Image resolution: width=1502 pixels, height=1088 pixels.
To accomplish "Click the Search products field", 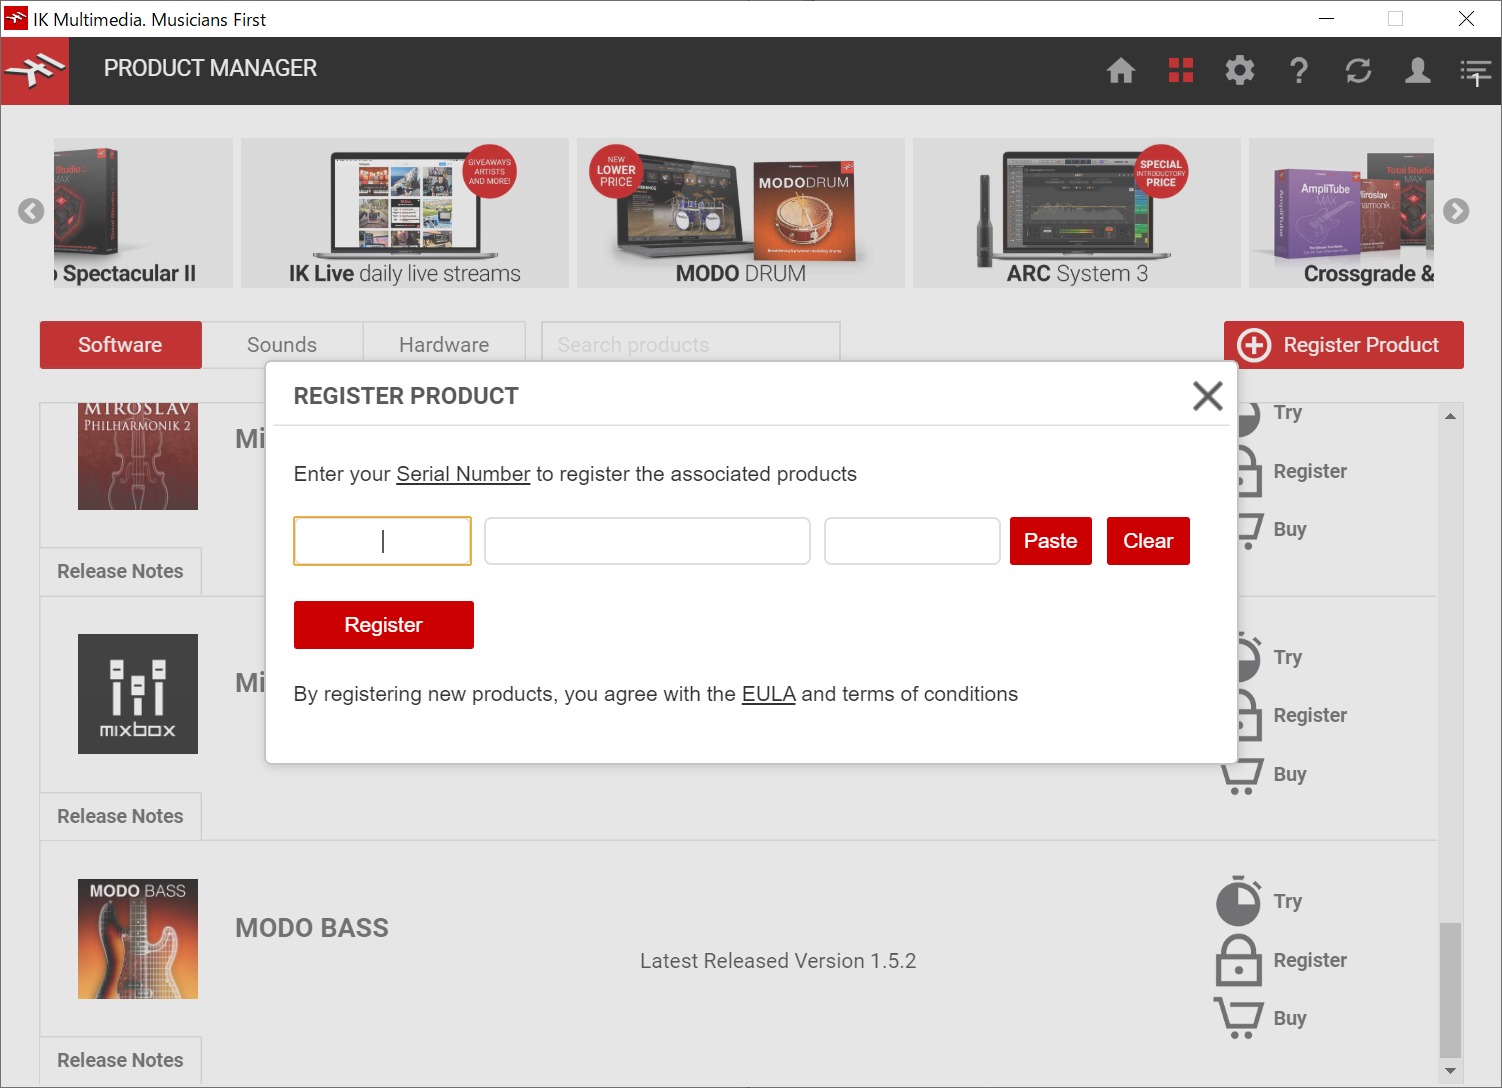I will pos(690,342).
